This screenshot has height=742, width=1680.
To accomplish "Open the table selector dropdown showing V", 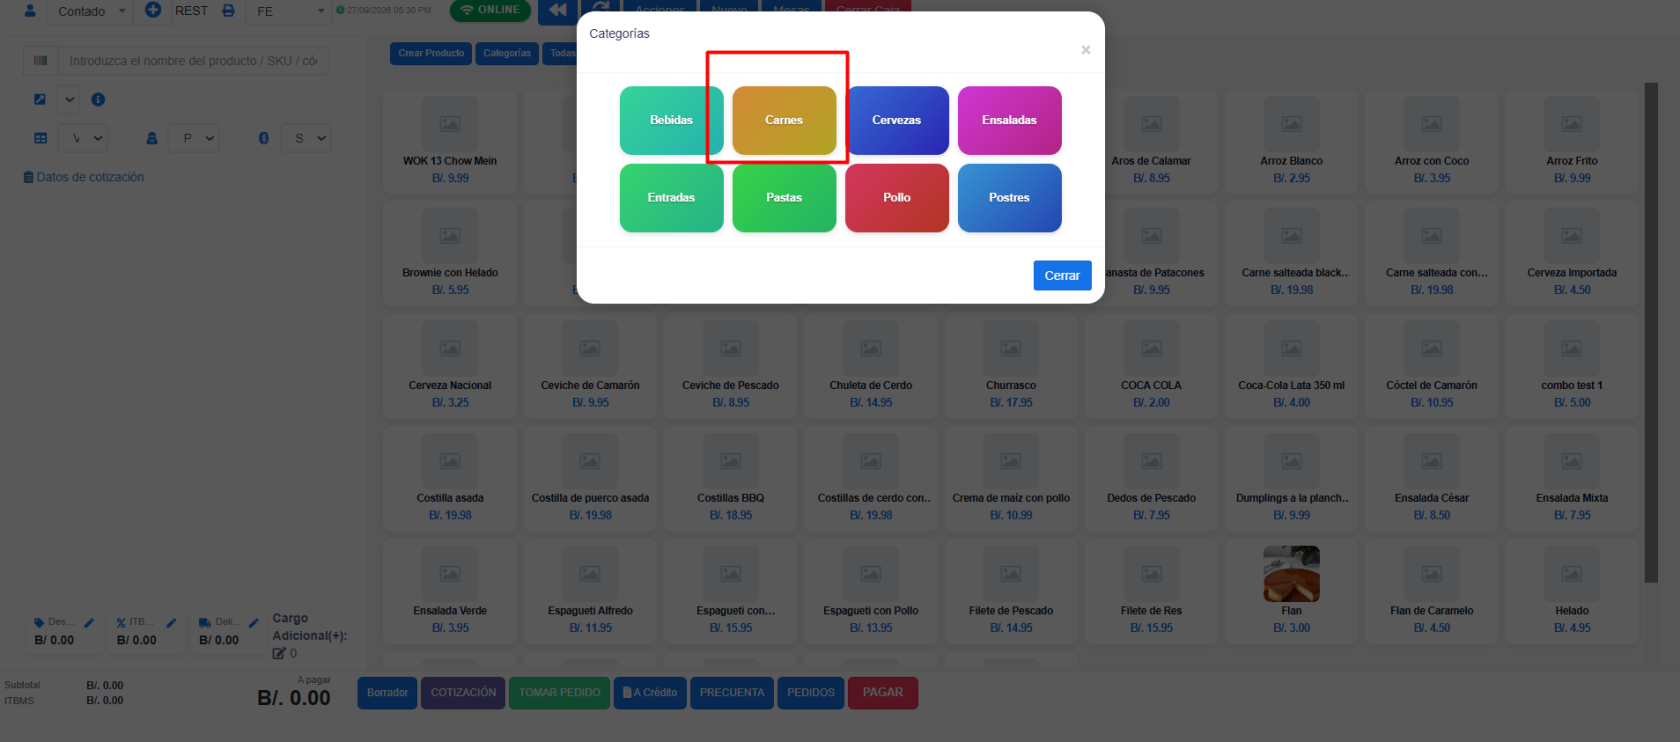I will 84,138.
